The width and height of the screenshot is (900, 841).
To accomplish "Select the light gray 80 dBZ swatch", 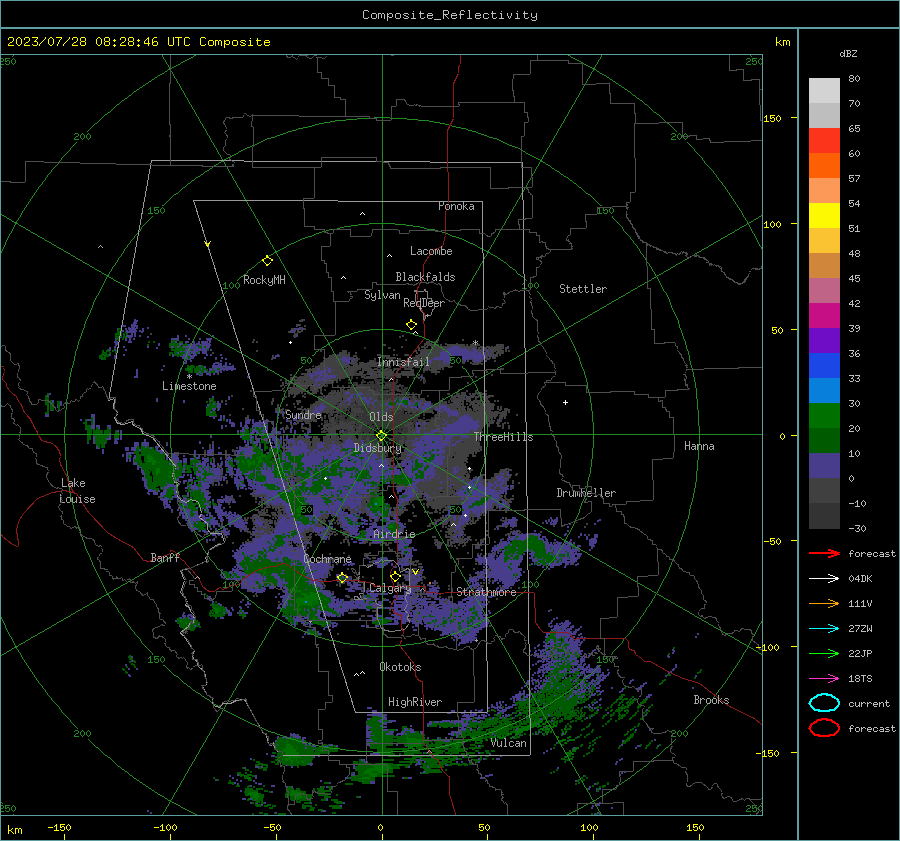I will 824,90.
